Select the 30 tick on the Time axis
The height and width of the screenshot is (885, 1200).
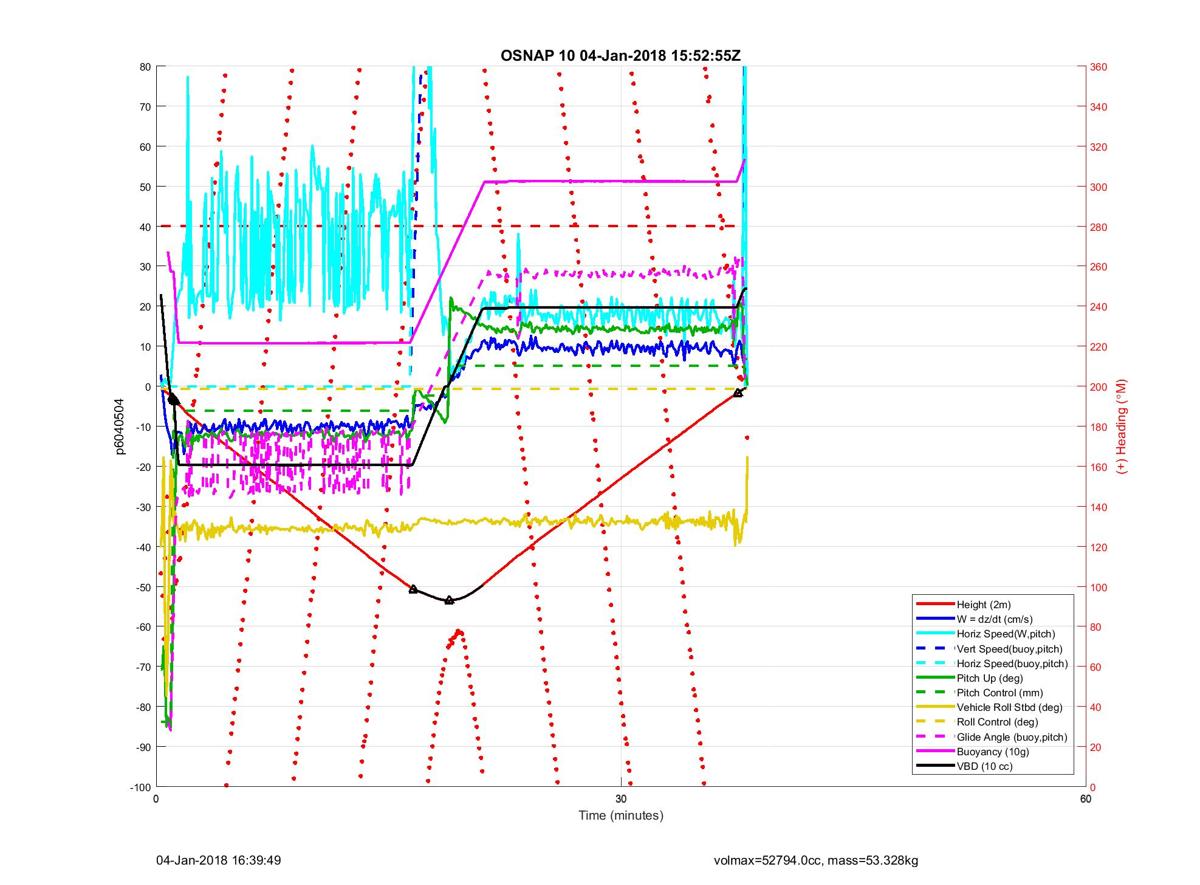coord(621,799)
